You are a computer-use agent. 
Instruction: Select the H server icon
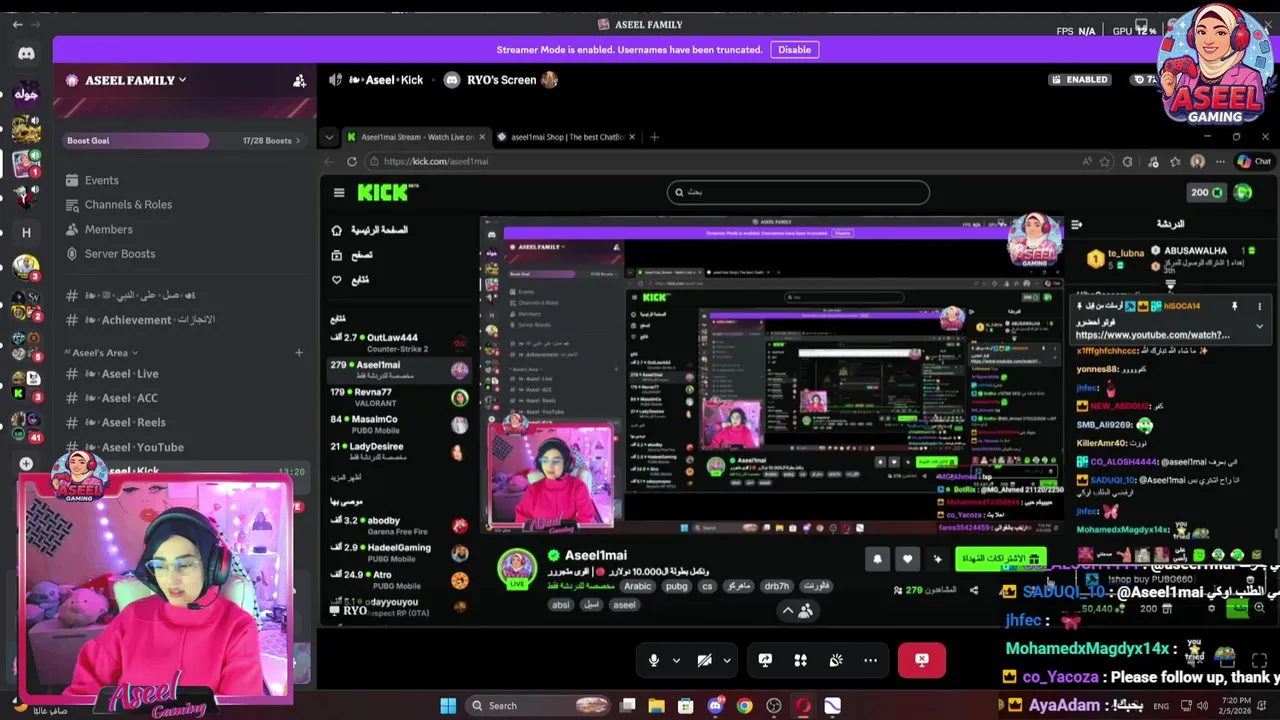[x=26, y=232]
